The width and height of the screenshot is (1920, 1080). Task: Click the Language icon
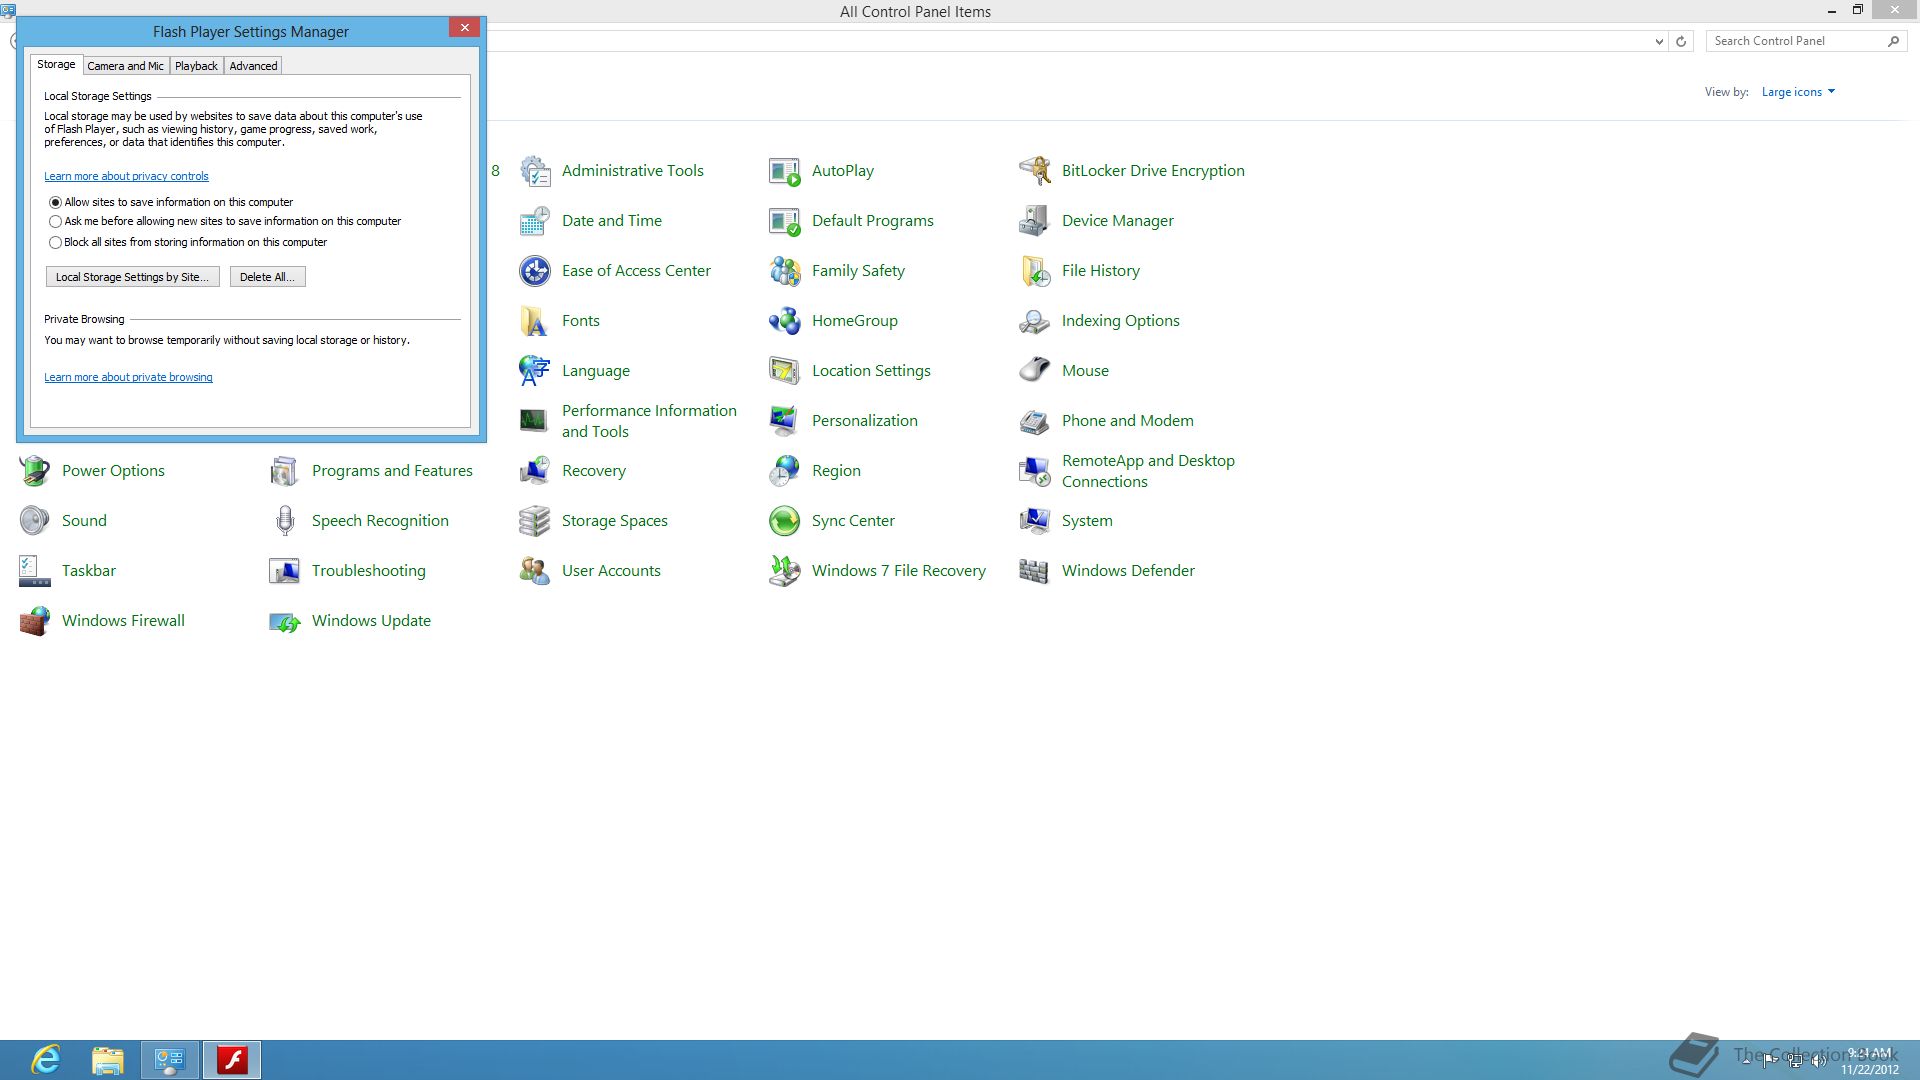(535, 371)
